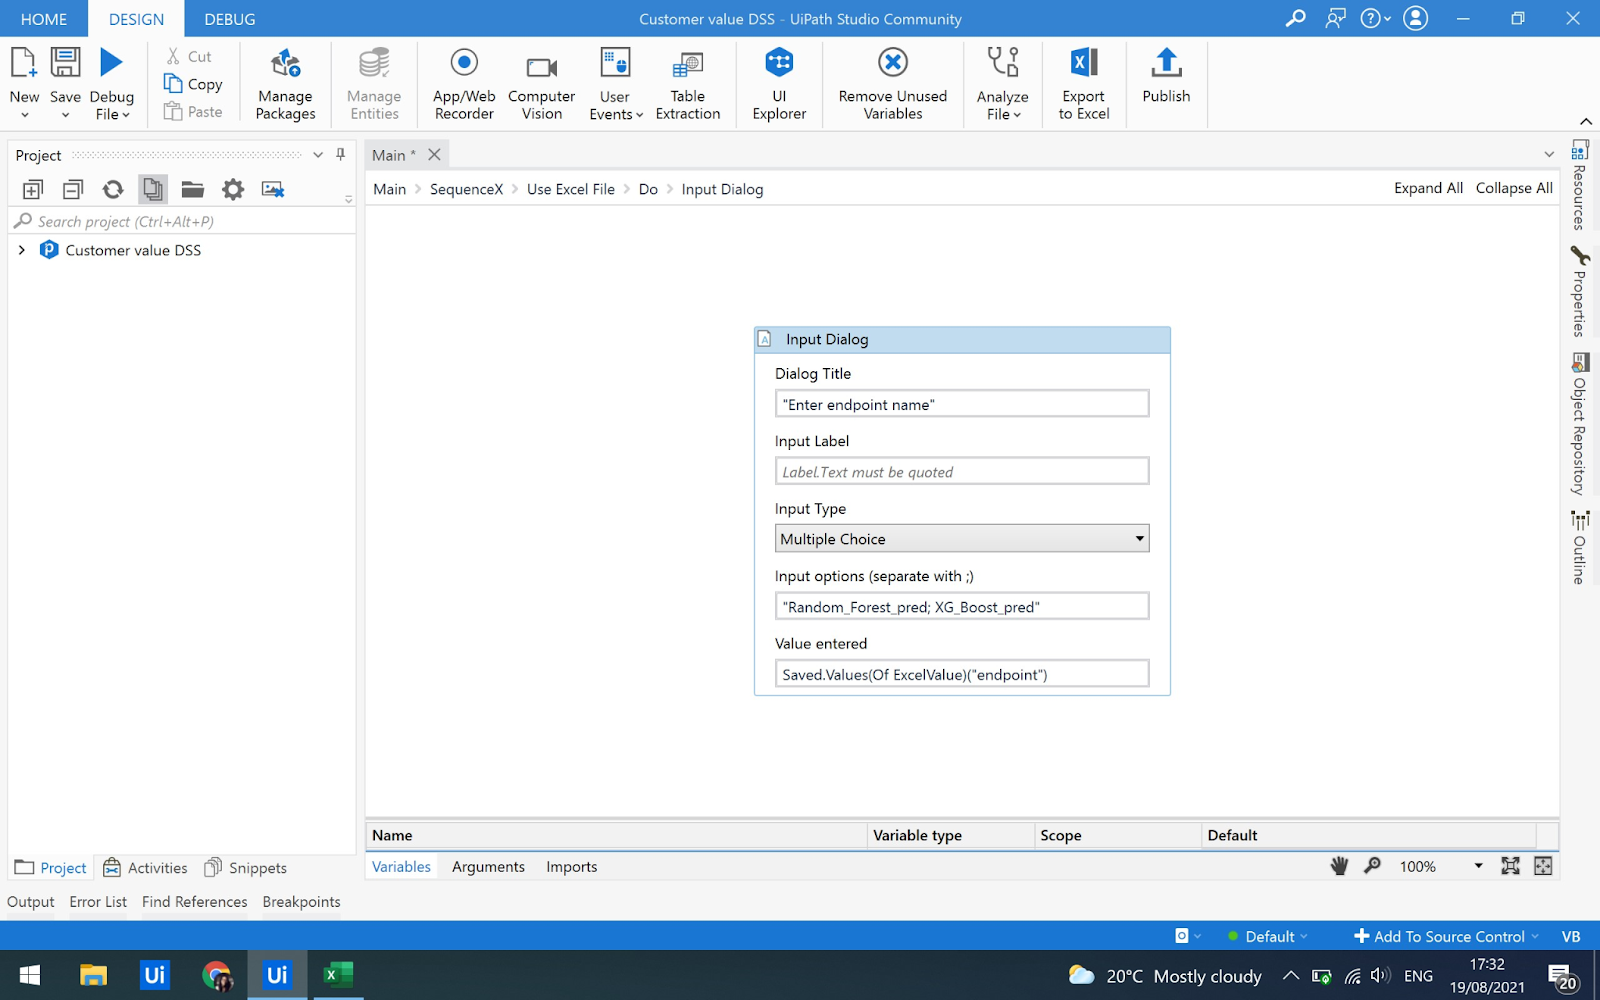Image resolution: width=1600 pixels, height=1000 pixels.
Task: Toggle the pan hand tool
Action: (x=1339, y=866)
